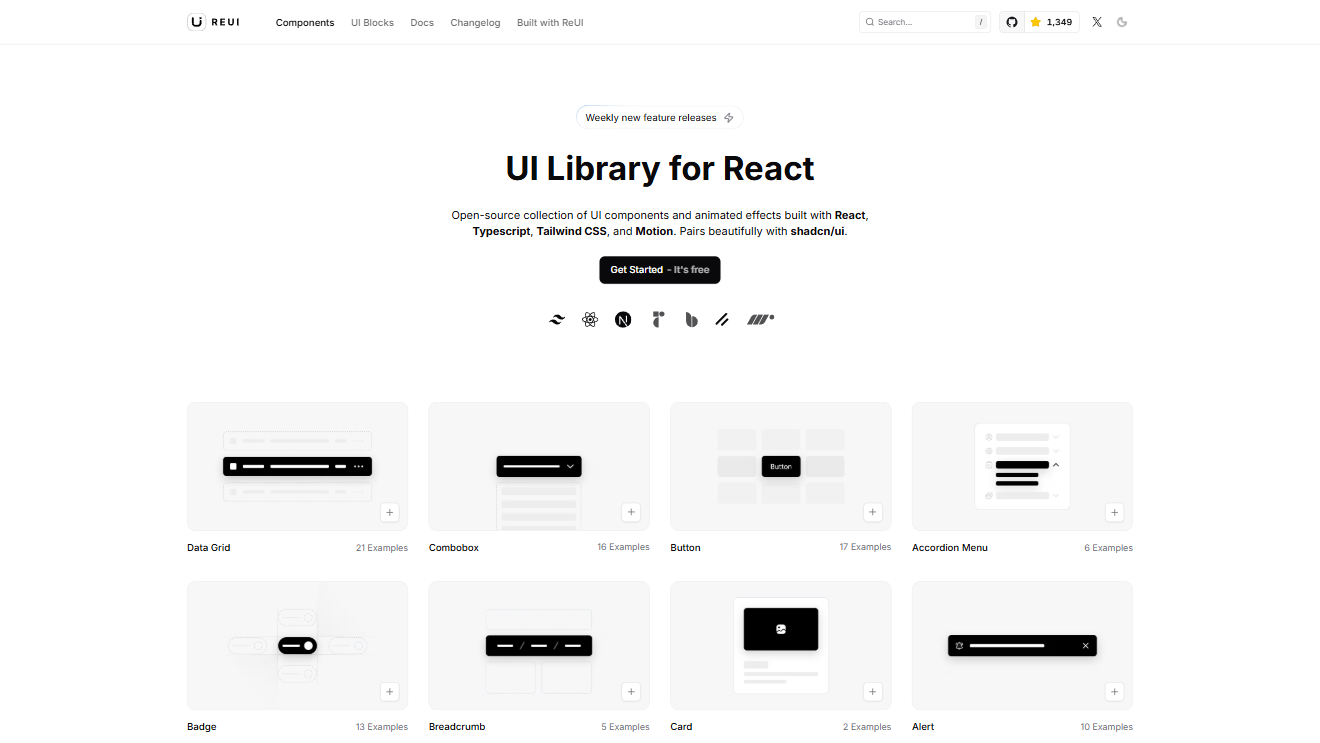Click the Weekly new feature releases badge
This screenshot has width=1320, height=743.
click(660, 118)
